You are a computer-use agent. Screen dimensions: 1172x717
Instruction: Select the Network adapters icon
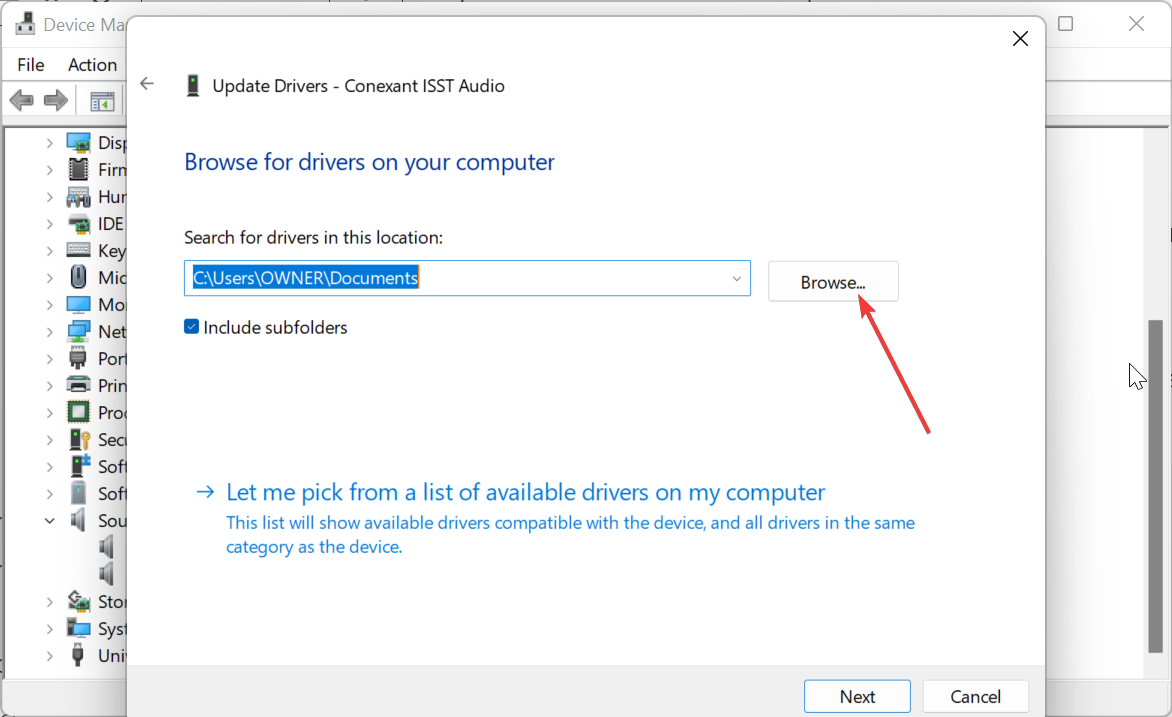coord(78,331)
